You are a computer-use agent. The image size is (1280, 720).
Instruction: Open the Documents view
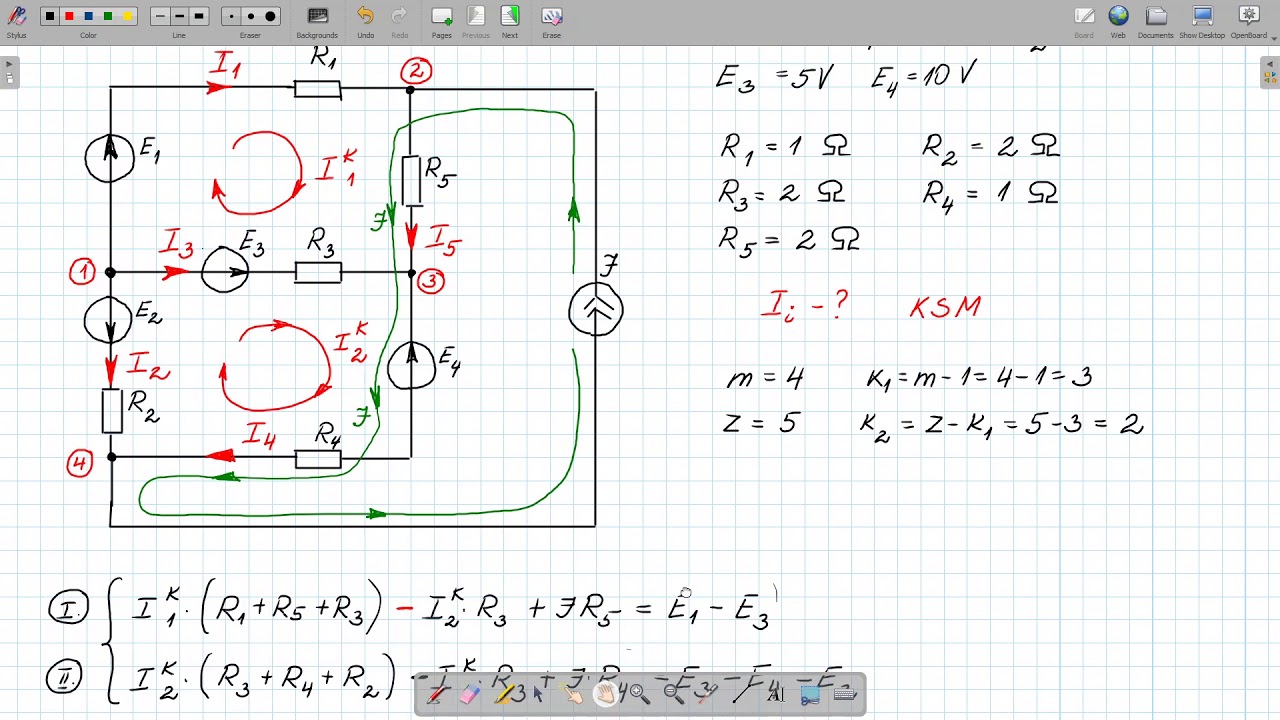coord(1155,21)
